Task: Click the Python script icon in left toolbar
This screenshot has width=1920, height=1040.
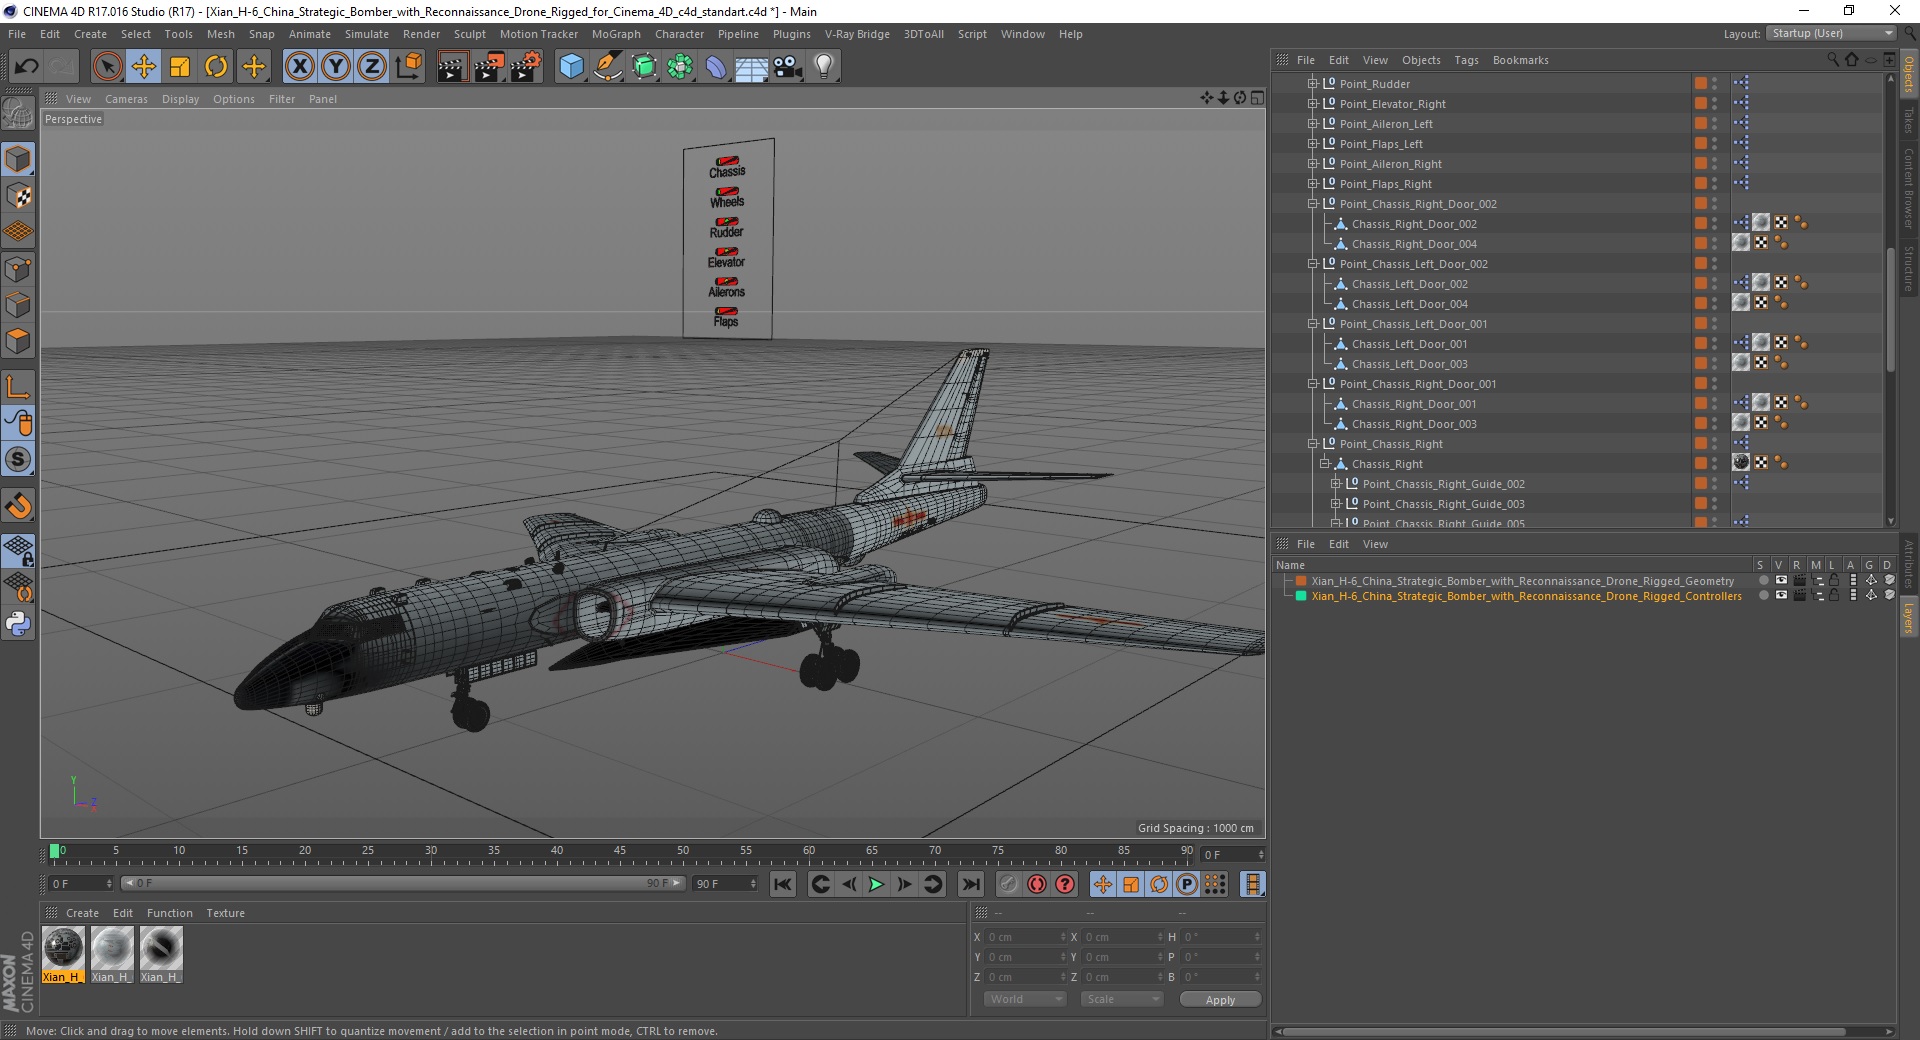Action: (x=18, y=624)
